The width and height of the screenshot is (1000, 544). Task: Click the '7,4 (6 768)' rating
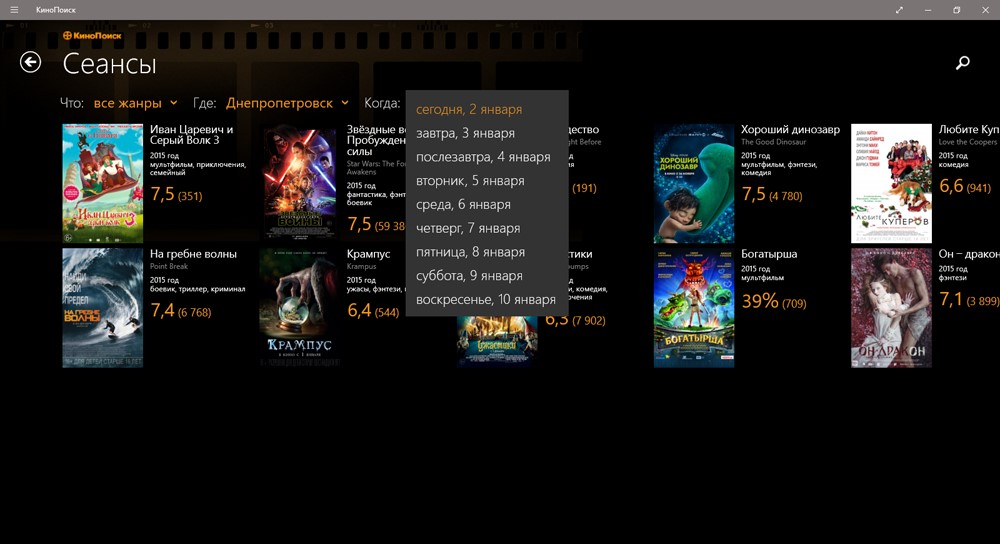180,311
